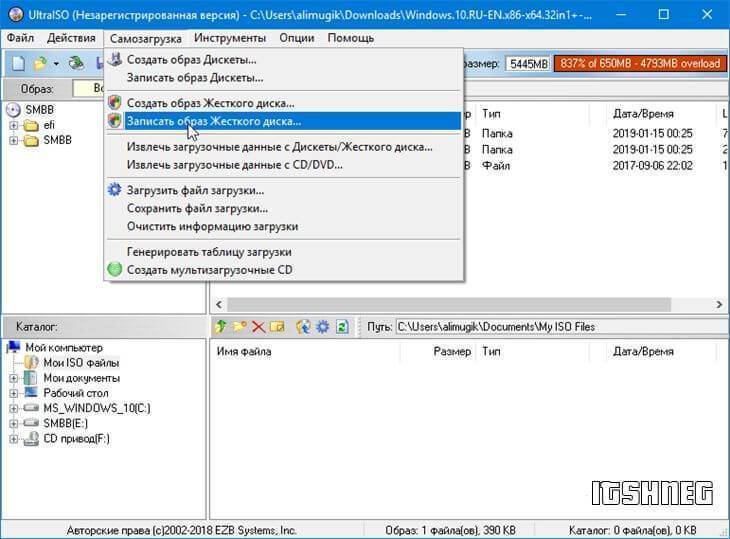Click the green refresh icon in lower toolbar
The width and height of the screenshot is (730, 539).
click(x=342, y=326)
